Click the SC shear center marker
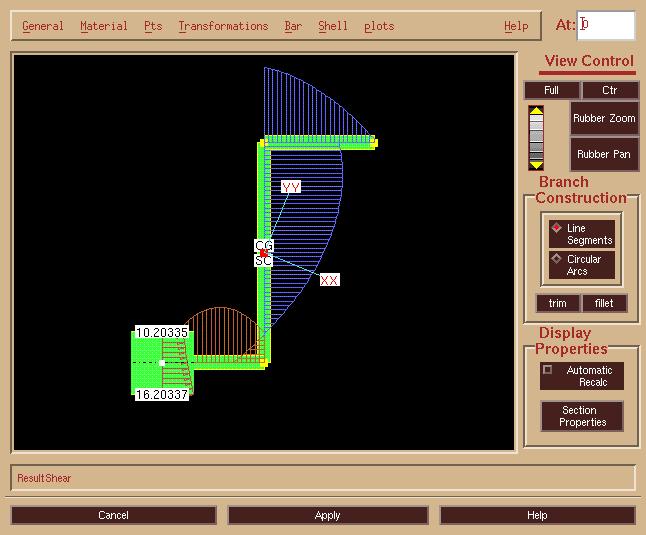This screenshot has height=535, width=646. tap(263, 260)
